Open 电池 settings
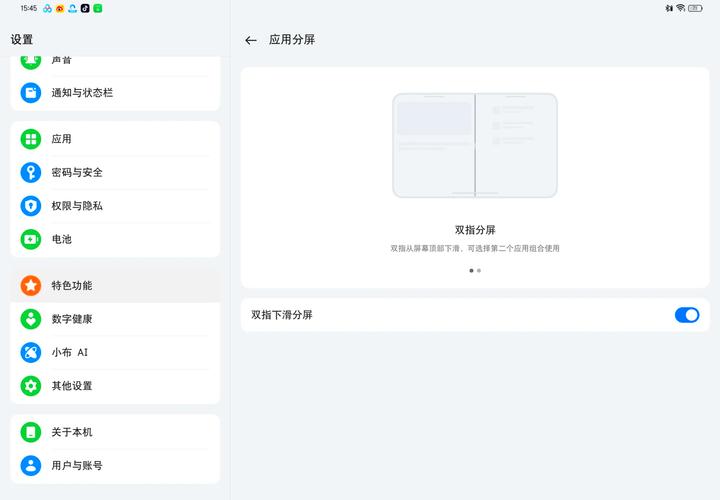 115,239
